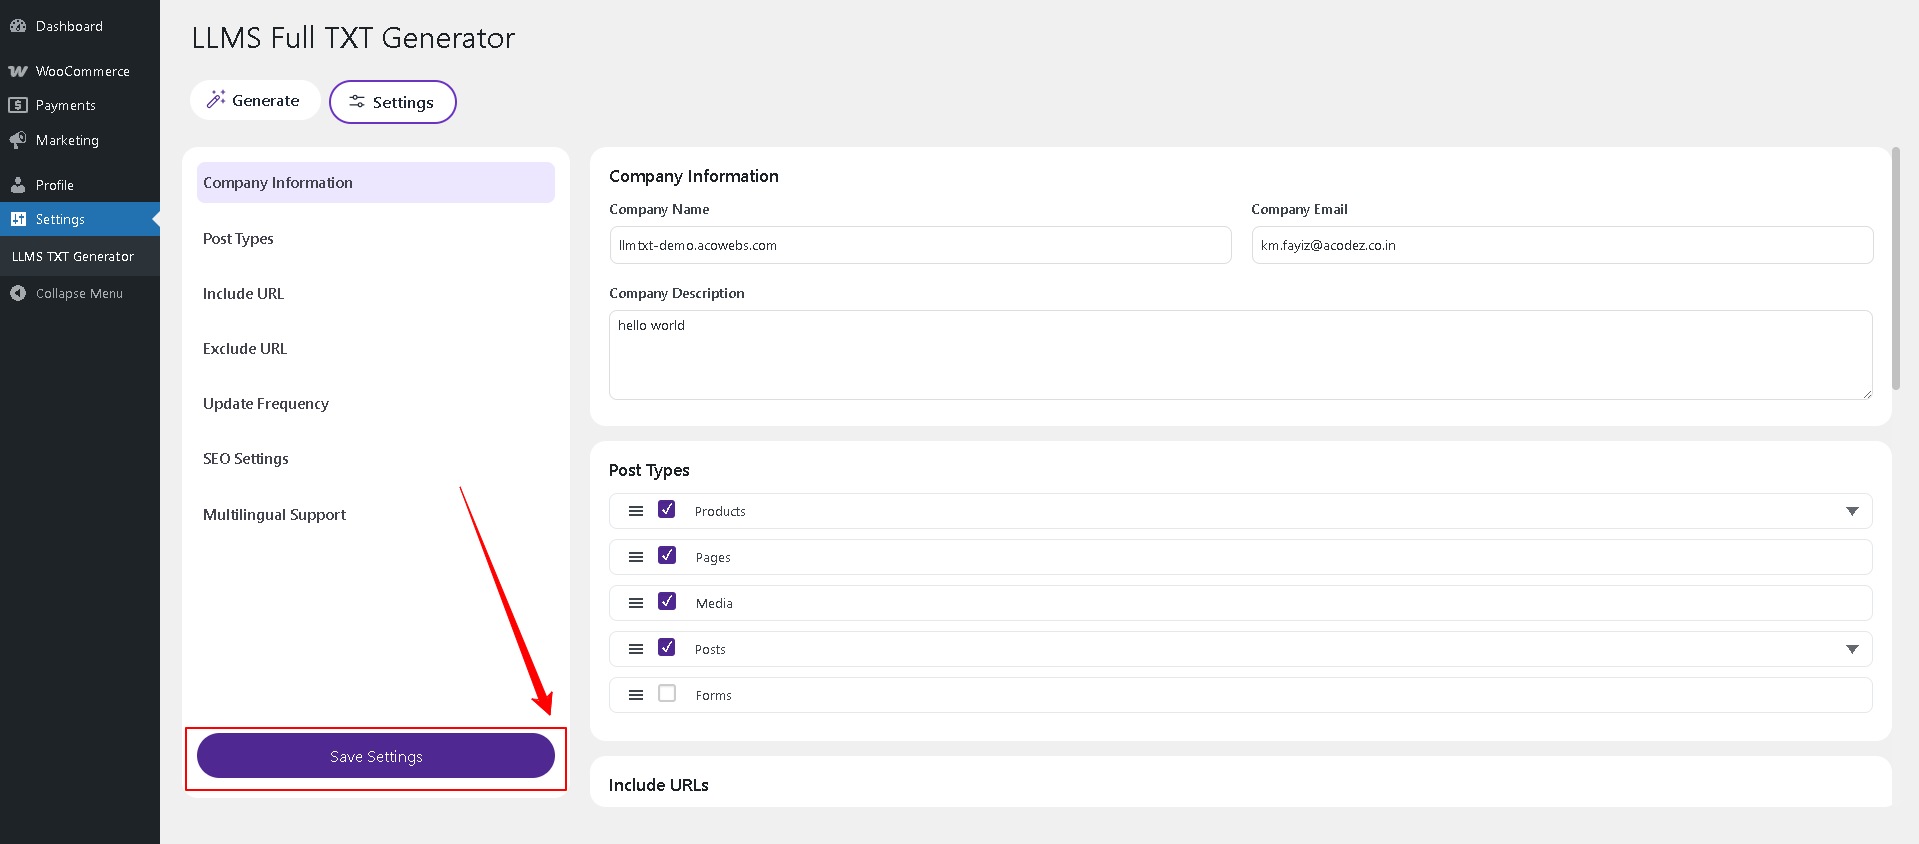
Task: Uncheck the Products post type checkbox
Action: 667,510
